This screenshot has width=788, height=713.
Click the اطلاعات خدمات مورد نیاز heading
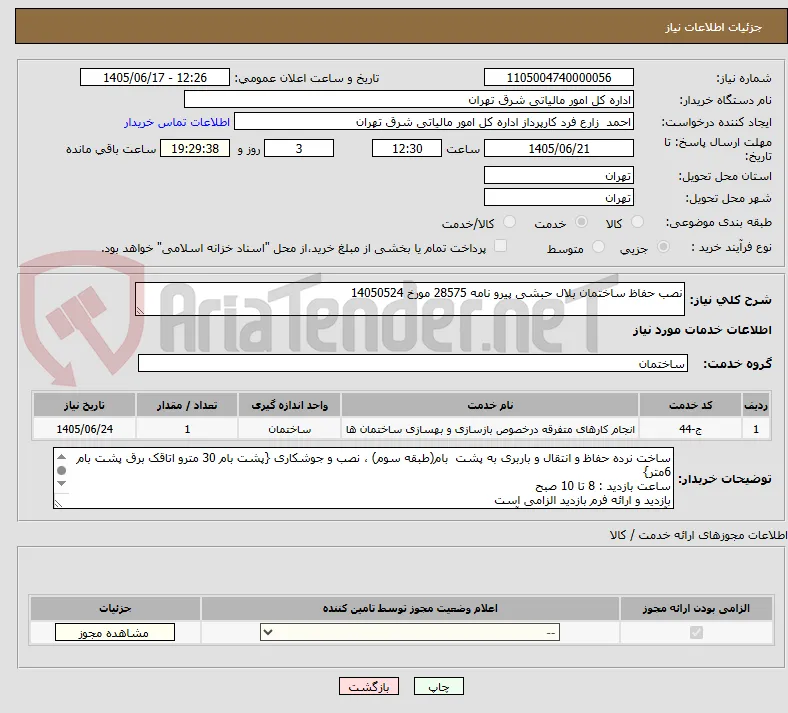click(x=702, y=330)
